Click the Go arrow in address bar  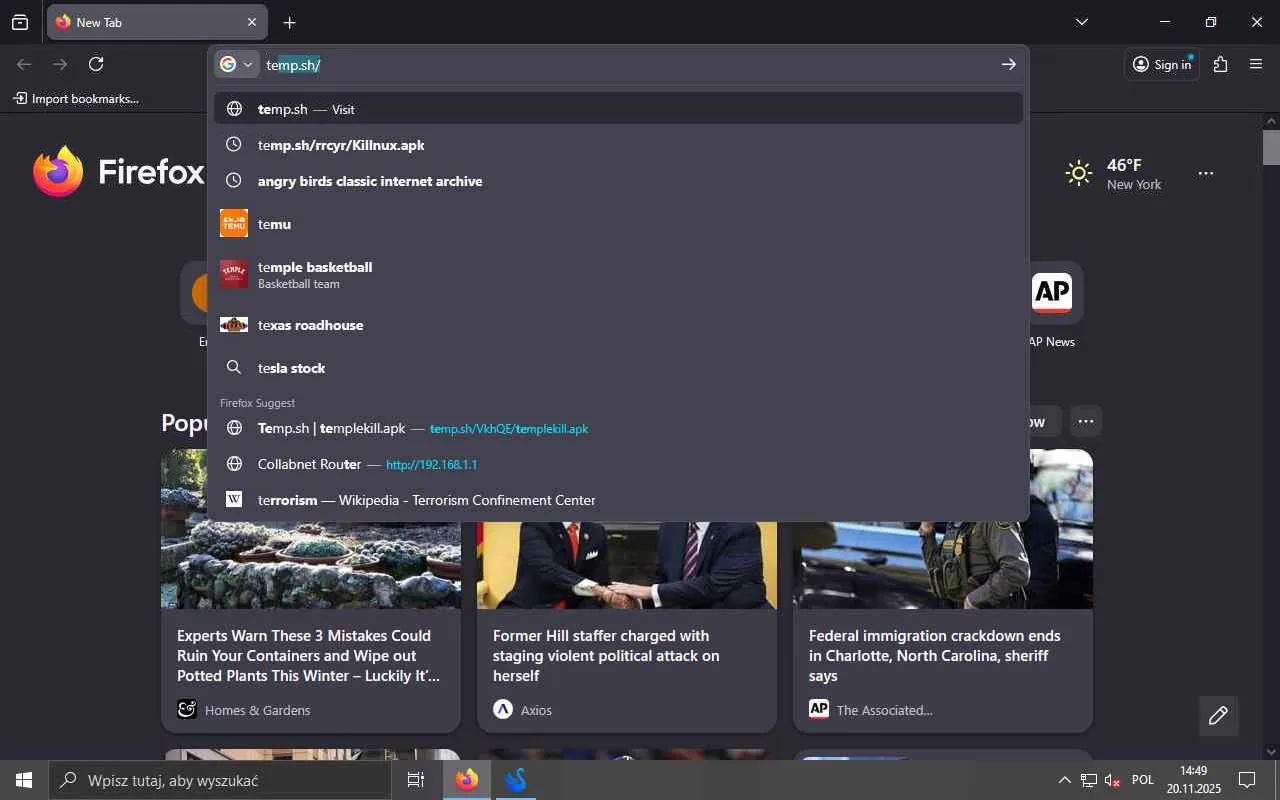coord(1008,64)
